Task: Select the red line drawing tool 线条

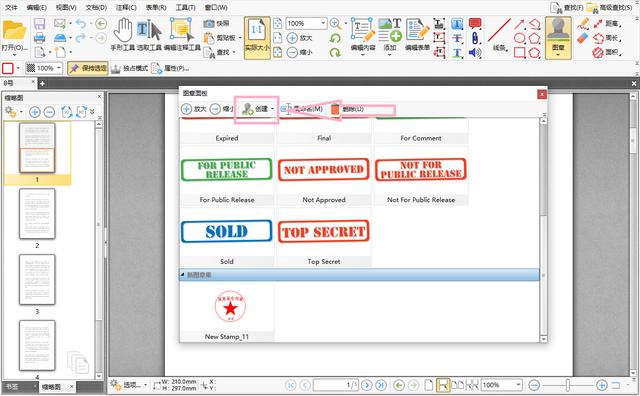Action: click(x=499, y=34)
